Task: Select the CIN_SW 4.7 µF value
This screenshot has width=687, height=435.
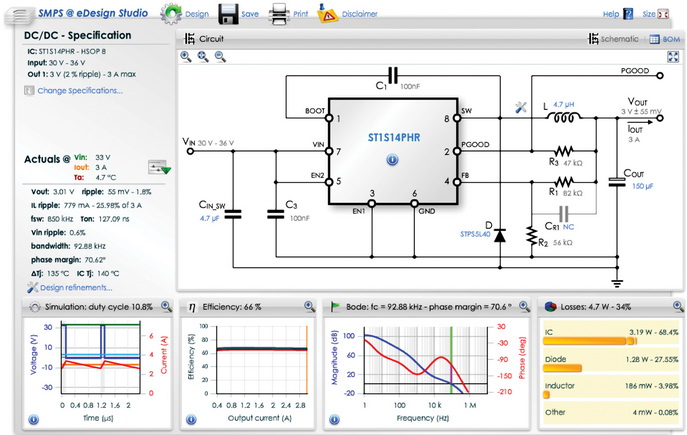Action: pos(209,218)
